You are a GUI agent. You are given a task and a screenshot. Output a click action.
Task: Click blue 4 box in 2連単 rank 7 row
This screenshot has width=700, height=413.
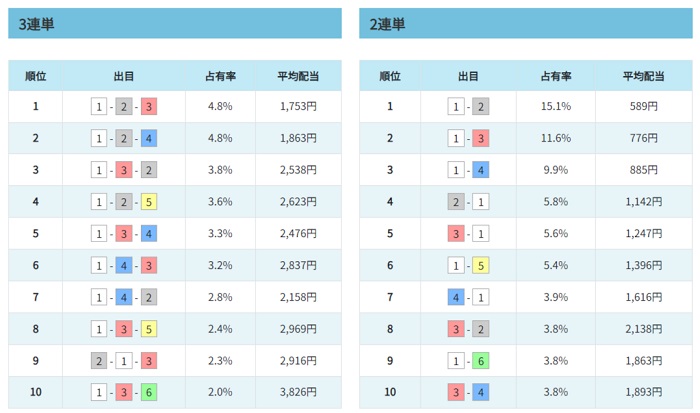click(455, 297)
